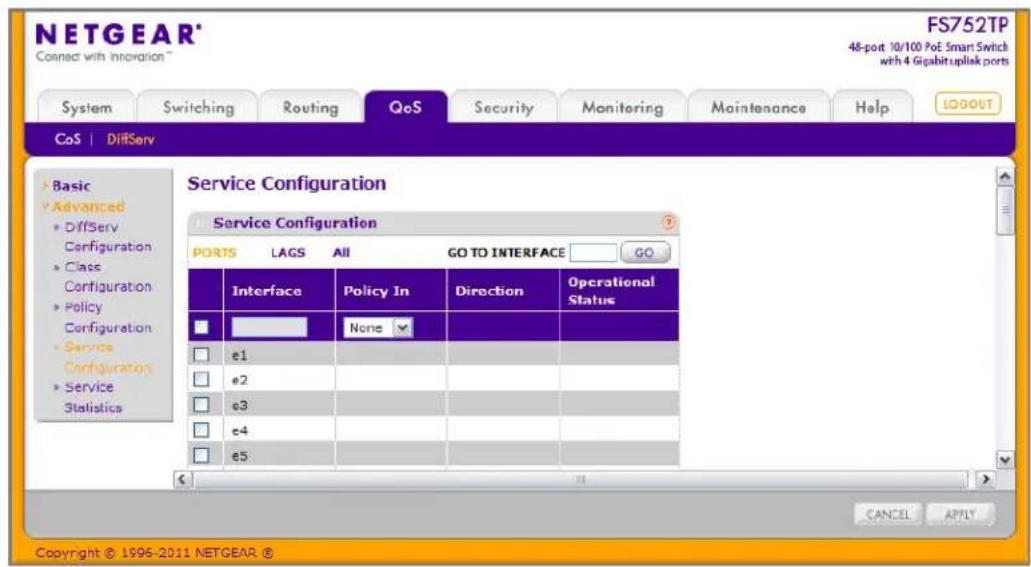This screenshot has width=1031, height=567.
Task: Open the System tab
Action: 87,108
